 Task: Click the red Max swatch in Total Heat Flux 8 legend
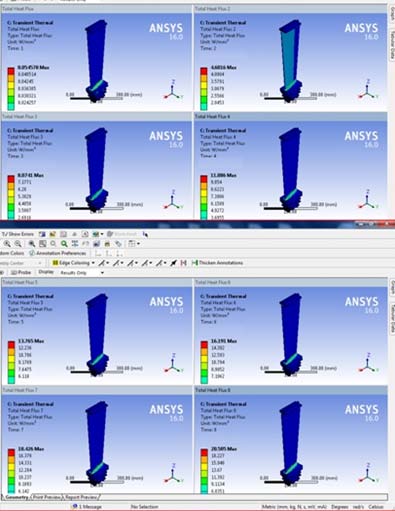pyautogui.click(x=204, y=452)
